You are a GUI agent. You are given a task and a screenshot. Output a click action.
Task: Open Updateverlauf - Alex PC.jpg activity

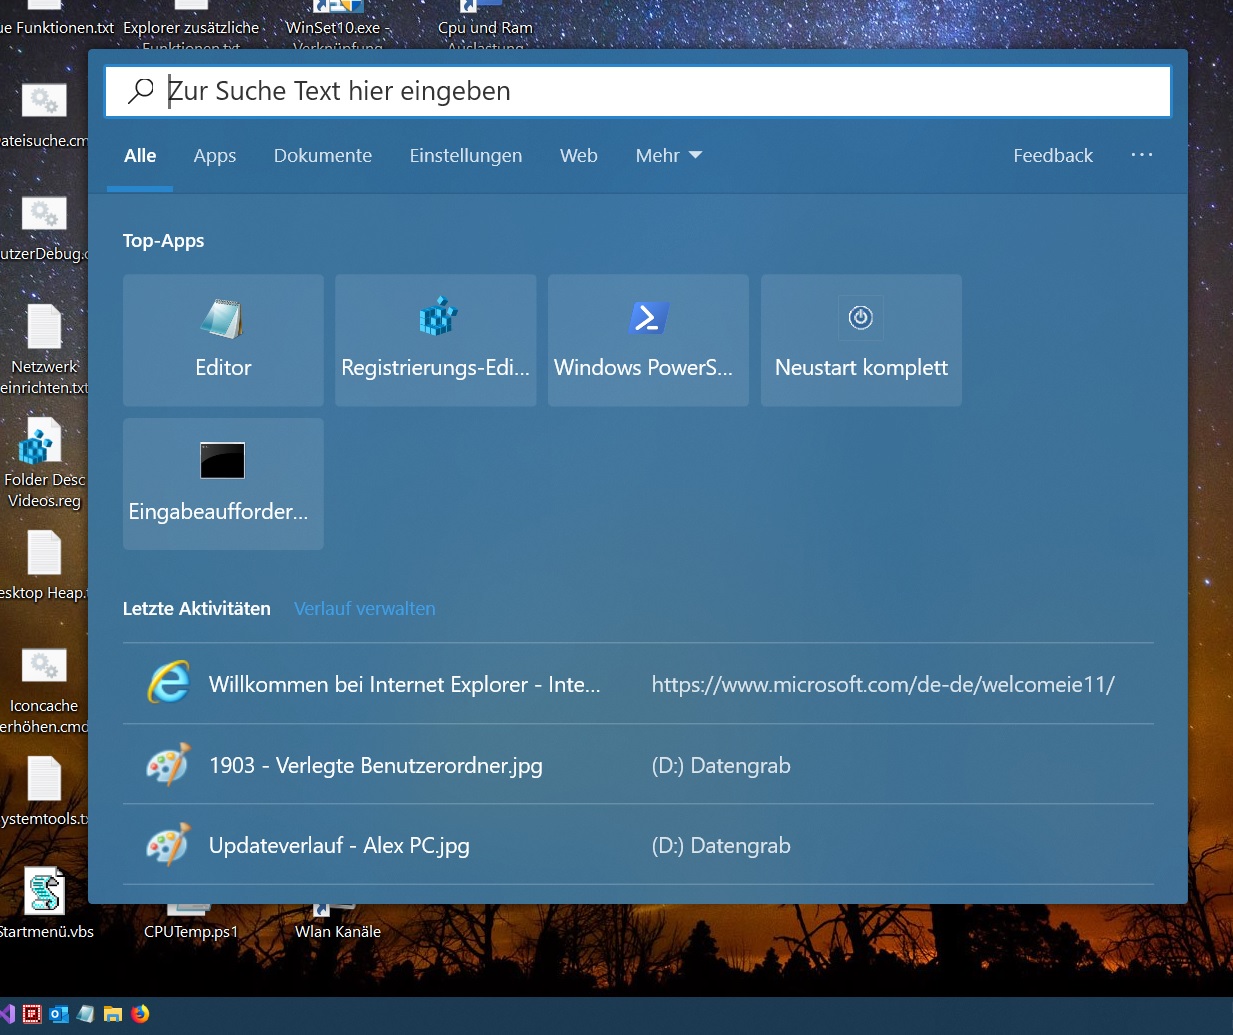point(638,844)
